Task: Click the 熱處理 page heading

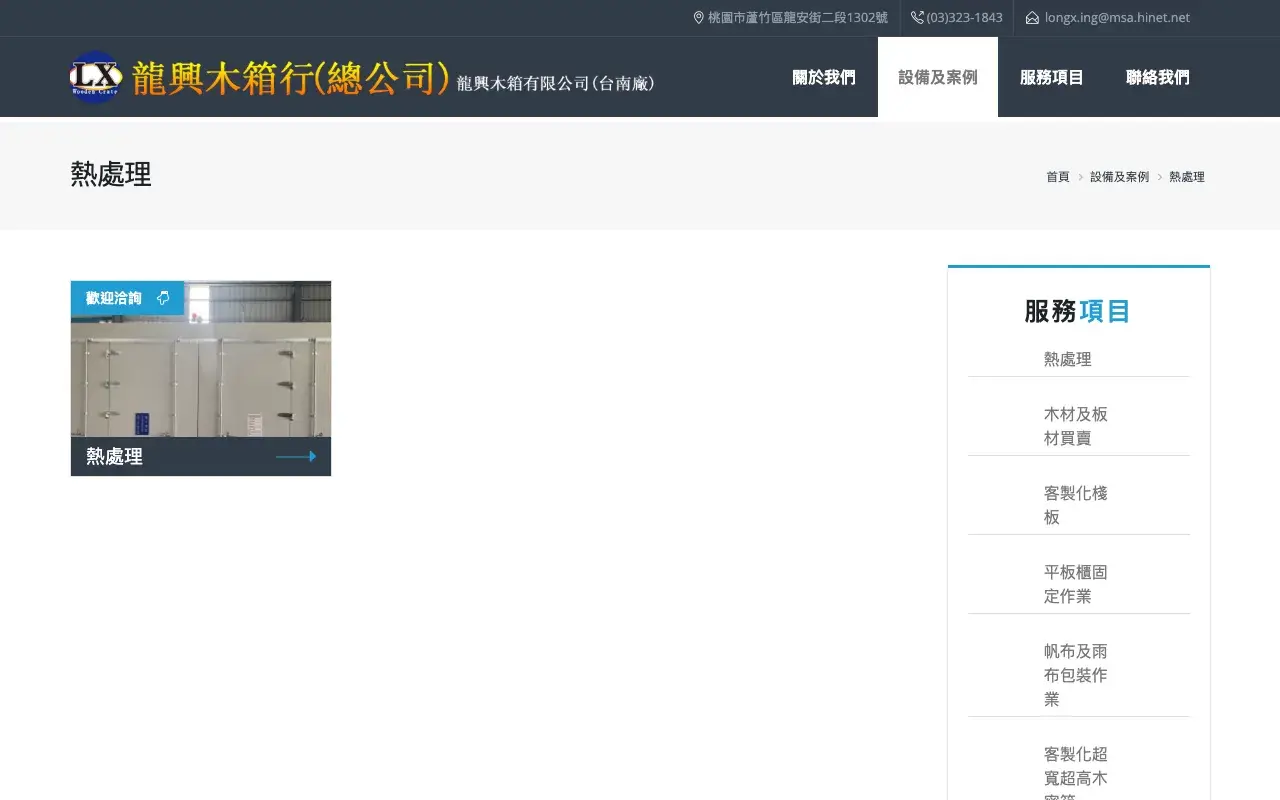Action: click(111, 175)
